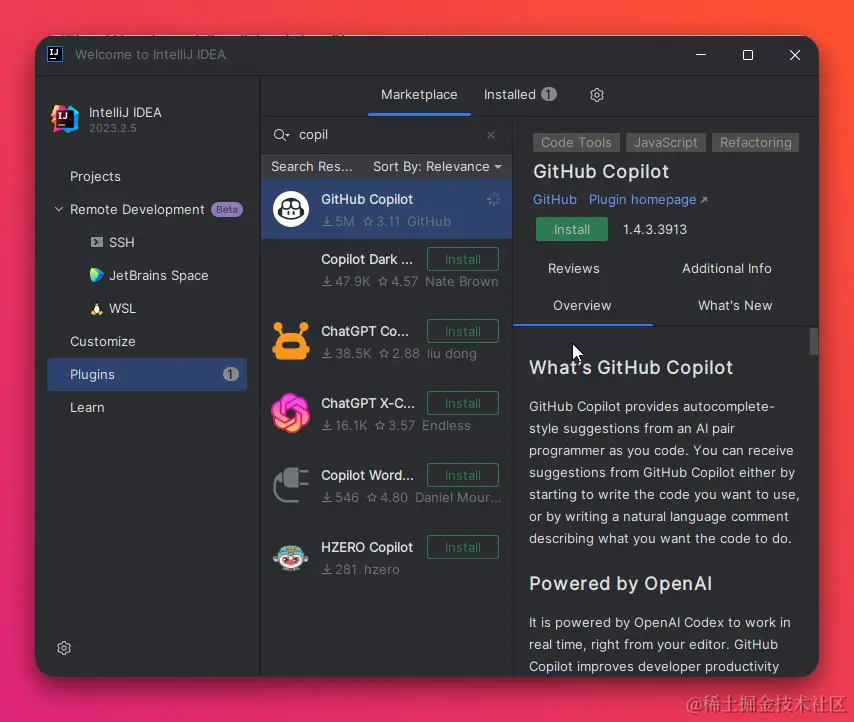Click HZERO Copilot plugin name

tap(367, 547)
